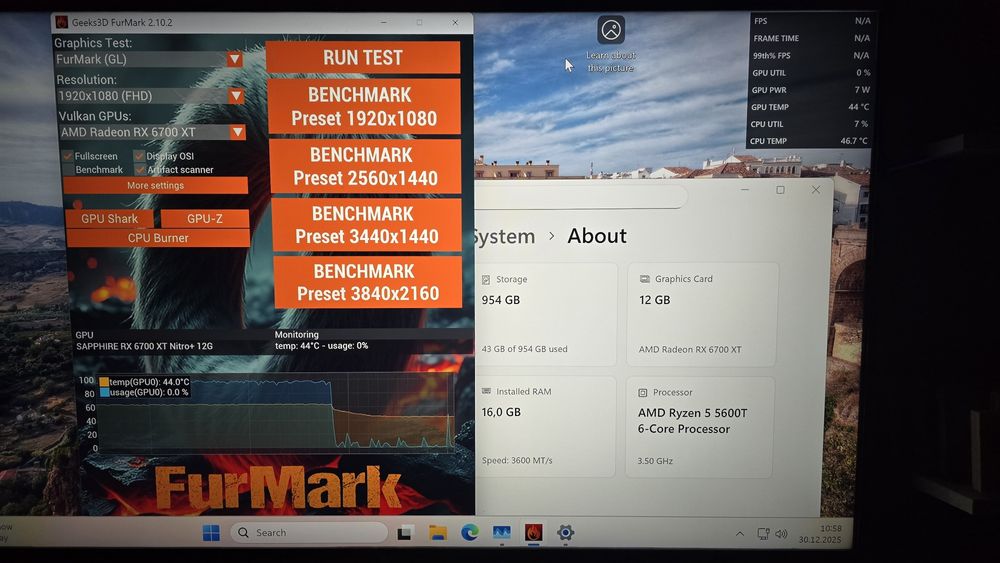Click the AMD Radeon RX 6700 XT combo box
The width and height of the screenshot is (1000, 563).
pyautogui.click(x=152, y=132)
